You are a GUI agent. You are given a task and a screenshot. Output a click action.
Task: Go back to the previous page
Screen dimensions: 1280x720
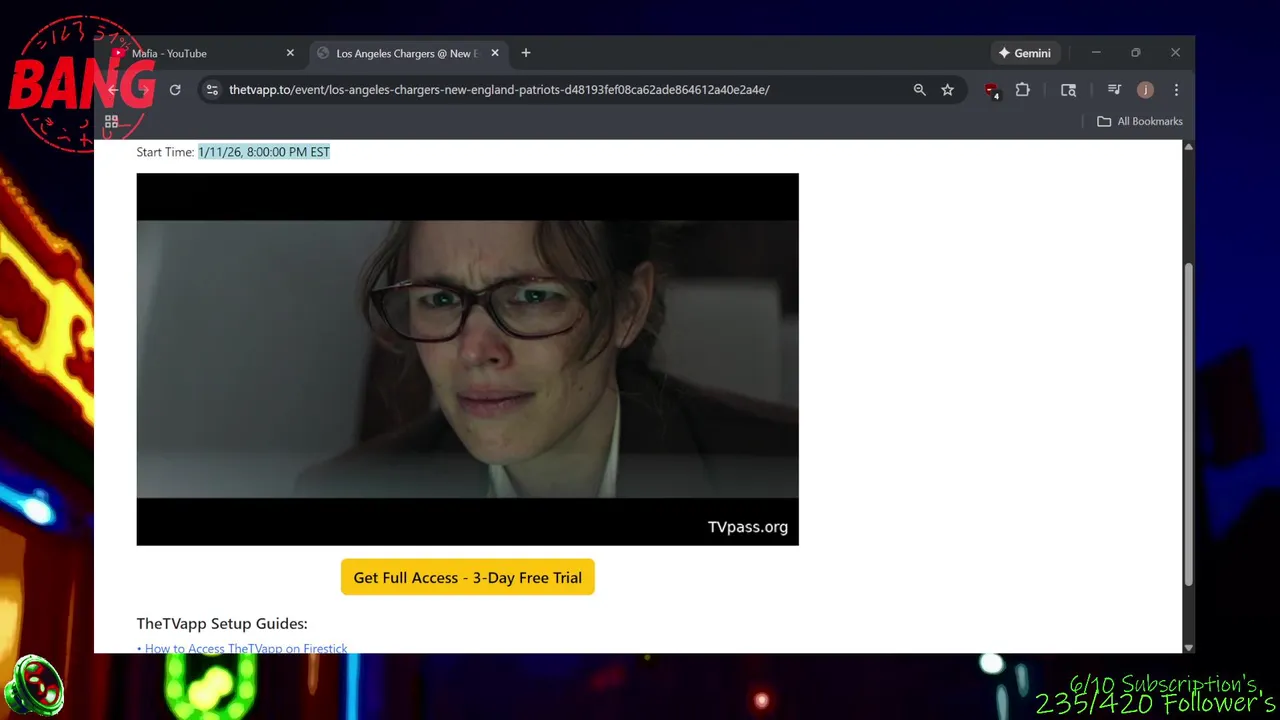click(113, 90)
